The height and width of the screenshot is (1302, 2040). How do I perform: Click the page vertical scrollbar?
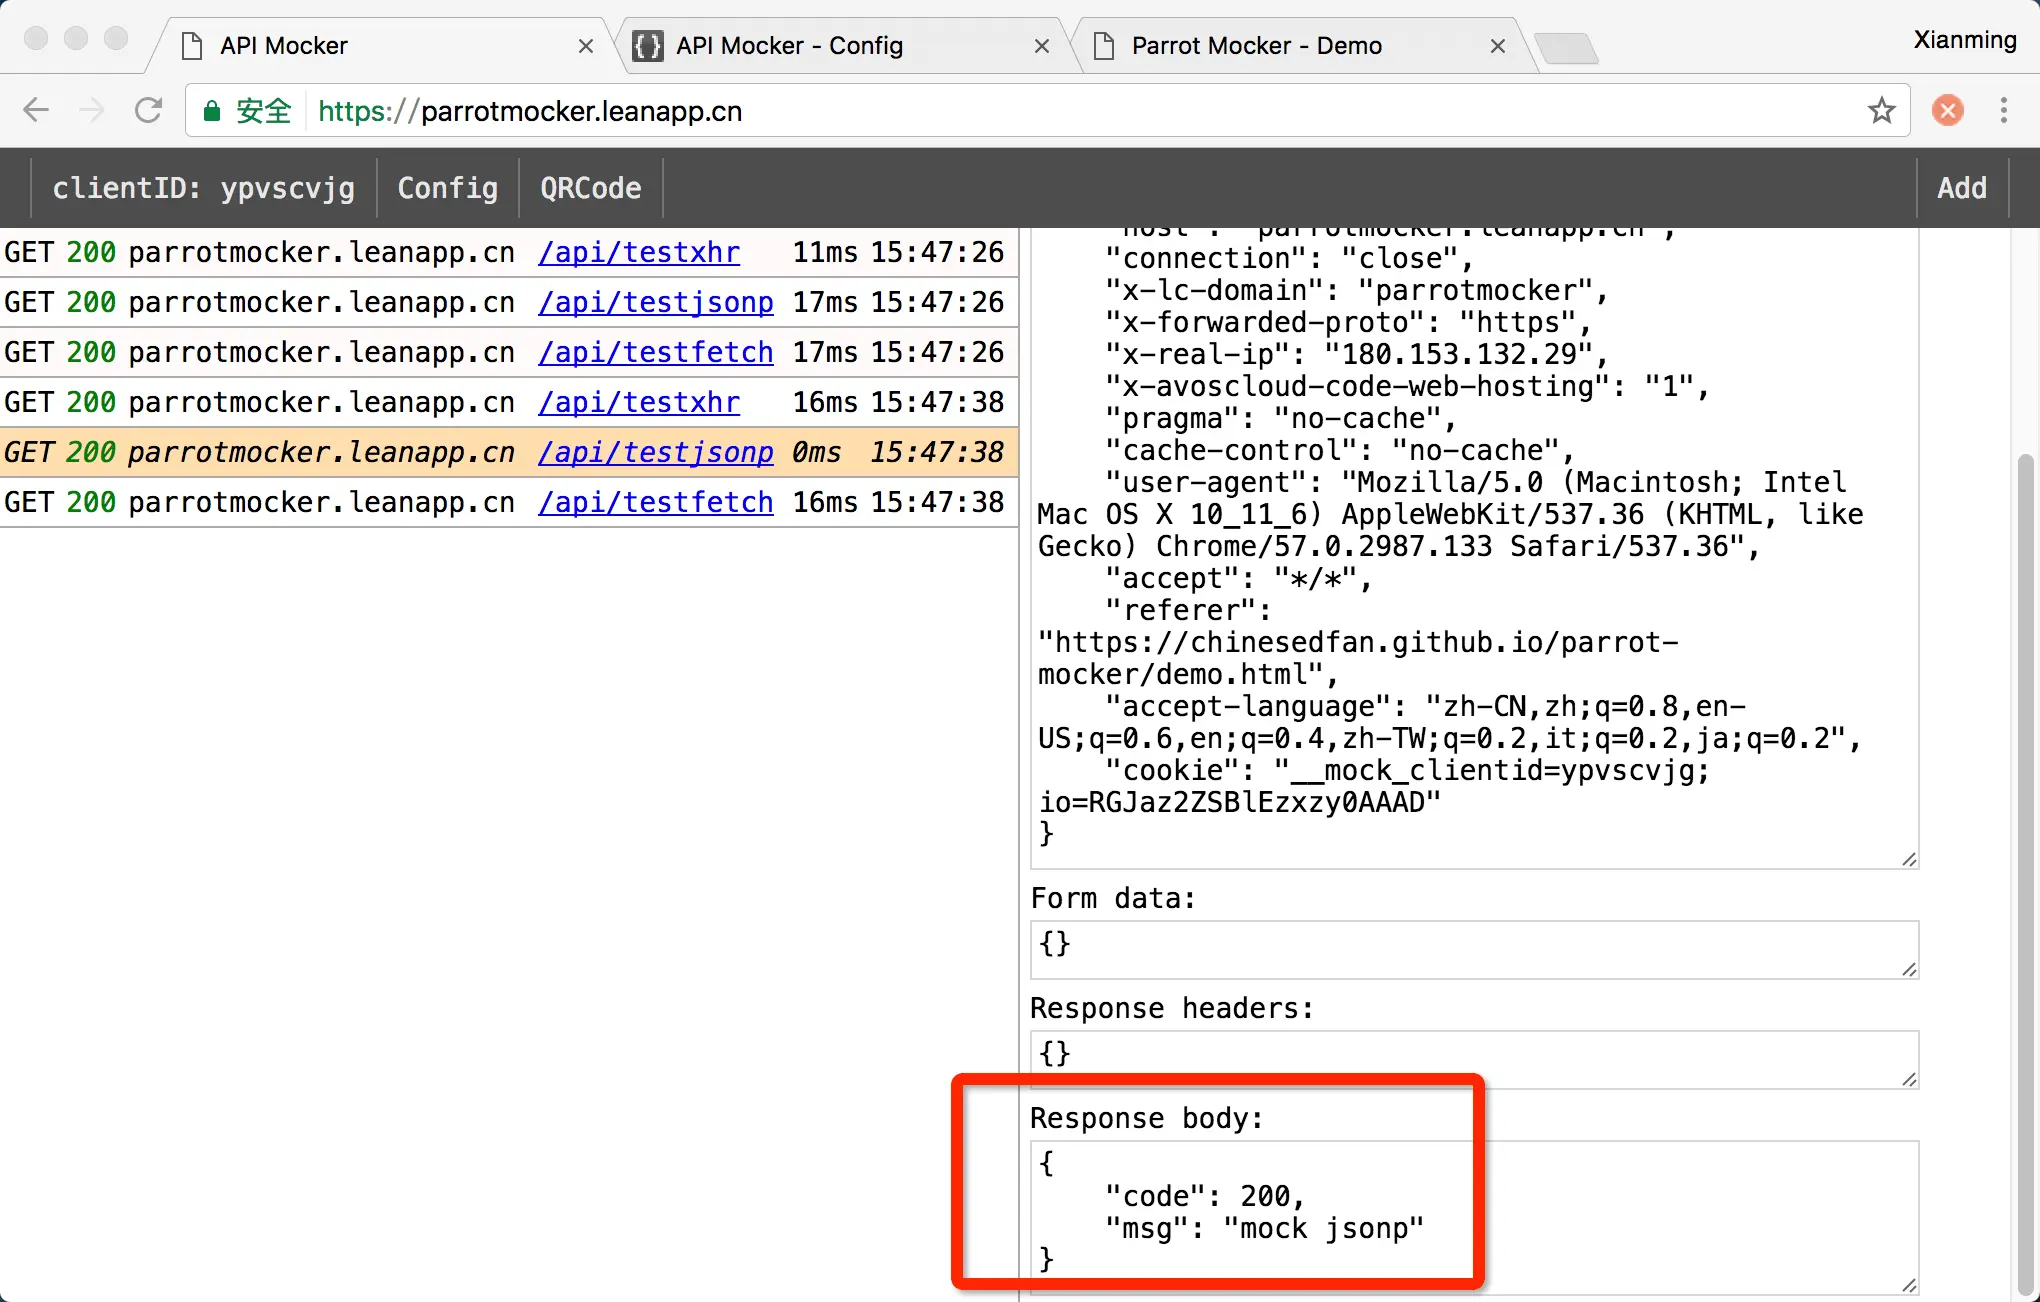click(2025, 870)
